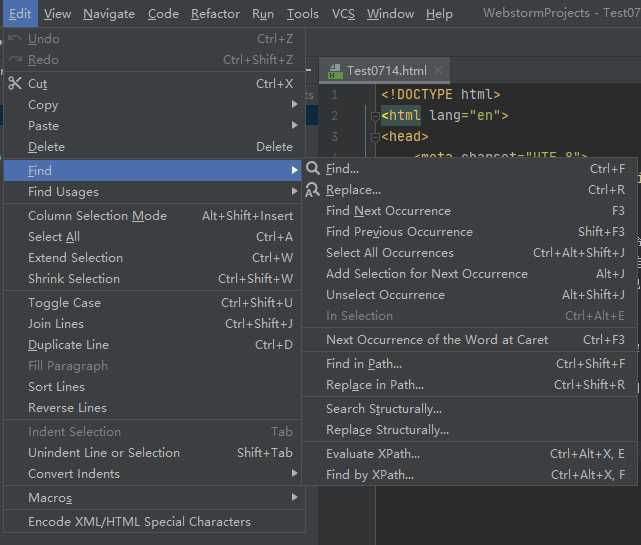This screenshot has height=545, width=641.
Task: Open the Refactor menu
Action: click(215, 14)
